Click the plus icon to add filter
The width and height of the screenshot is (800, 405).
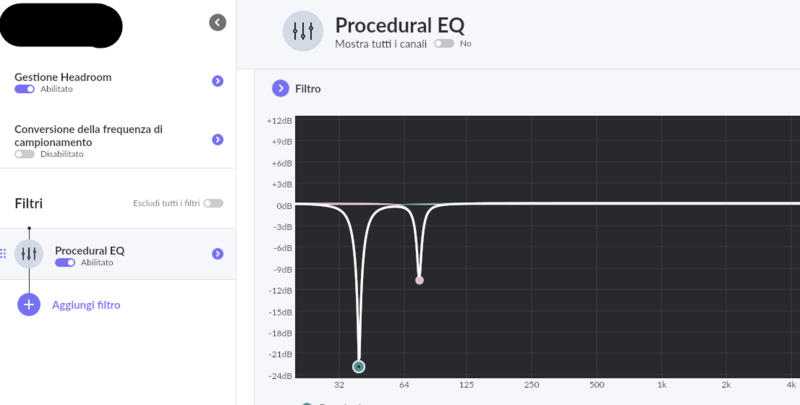coord(29,304)
